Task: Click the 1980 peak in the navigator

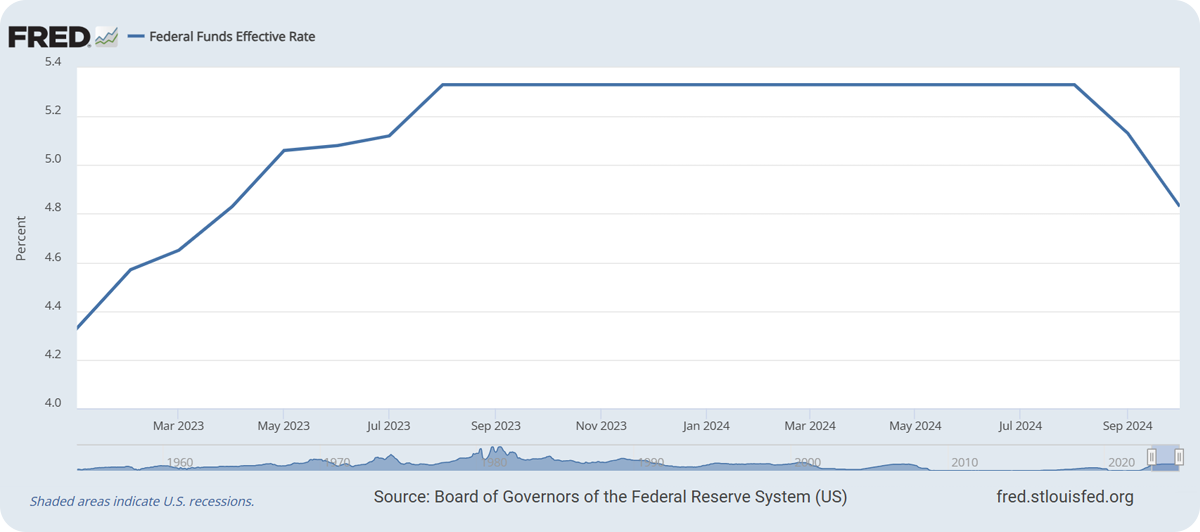Action: [x=494, y=453]
